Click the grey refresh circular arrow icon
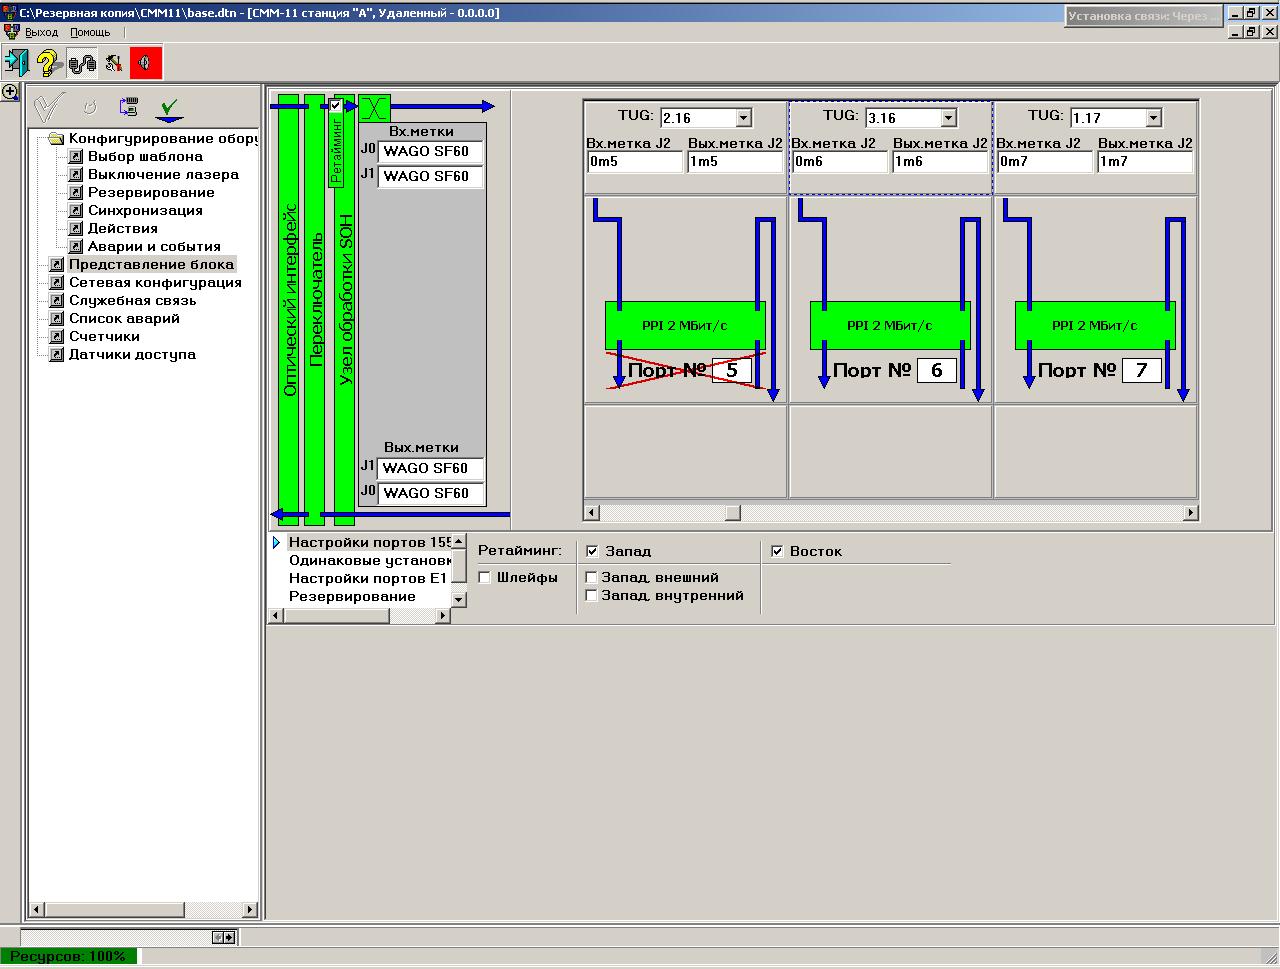Image resolution: width=1280 pixels, height=969 pixels. tap(90, 106)
